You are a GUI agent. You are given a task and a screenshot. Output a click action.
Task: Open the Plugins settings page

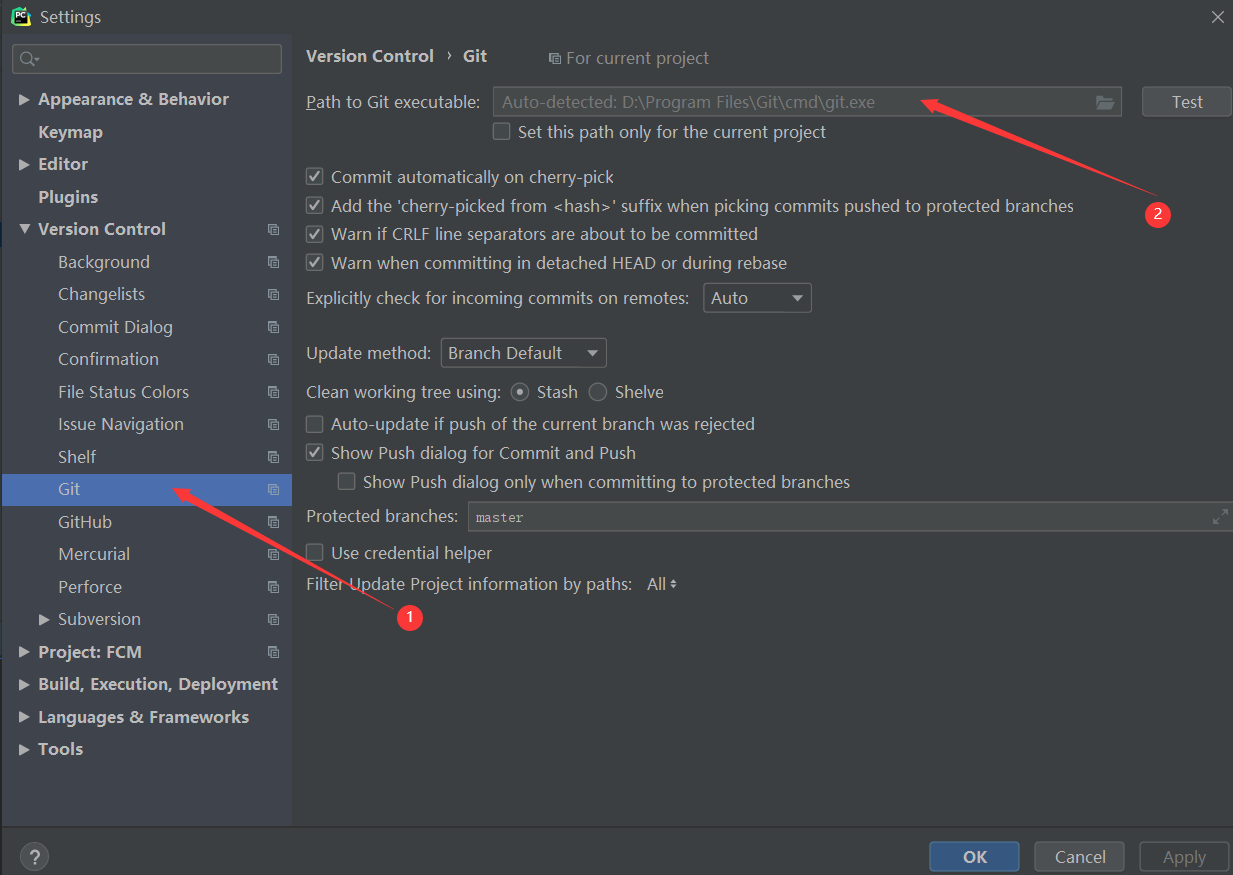click(68, 197)
